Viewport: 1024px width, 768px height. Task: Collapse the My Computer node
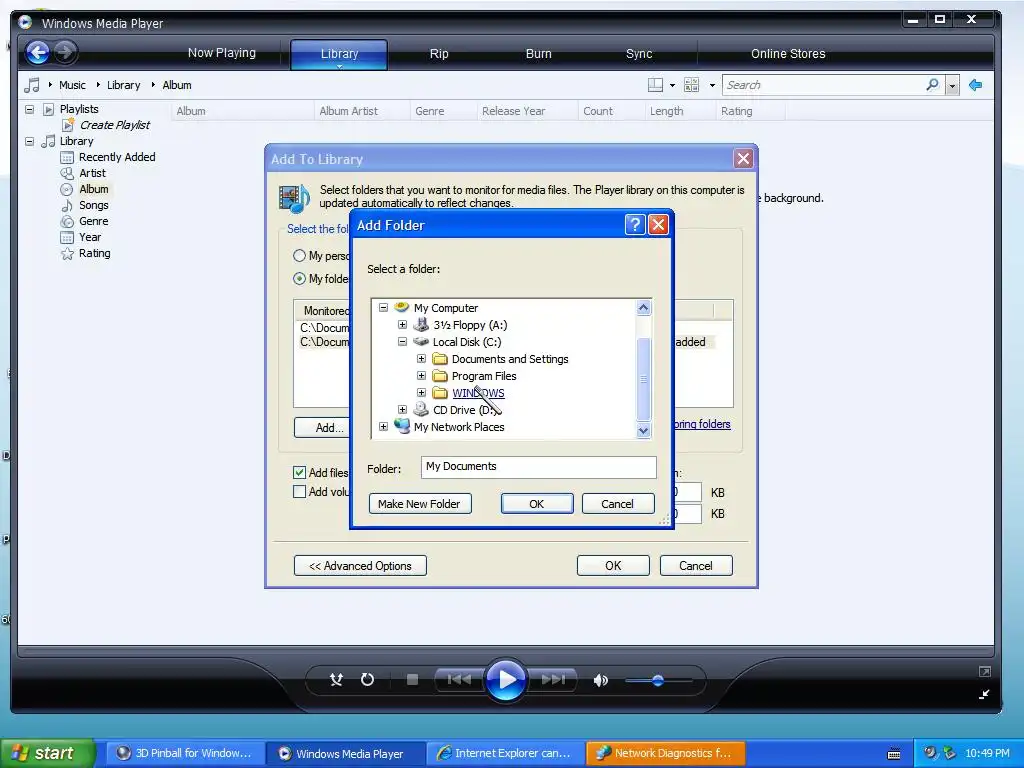tap(383, 308)
